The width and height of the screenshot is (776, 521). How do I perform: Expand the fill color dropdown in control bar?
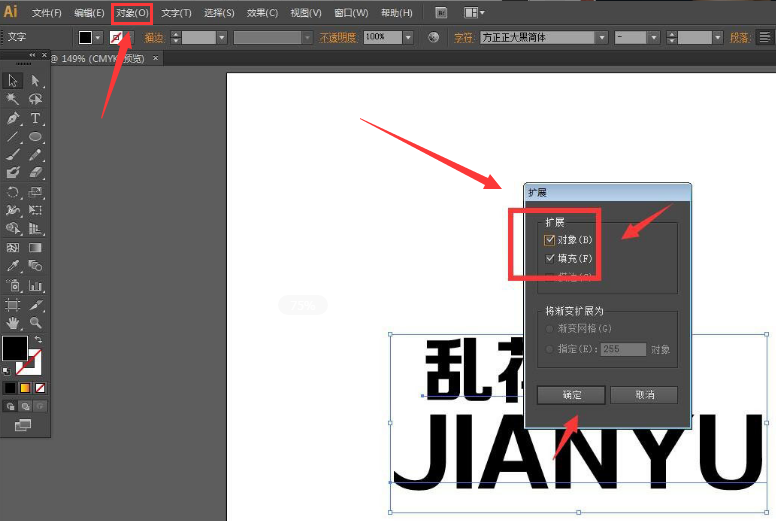[98, 37]
